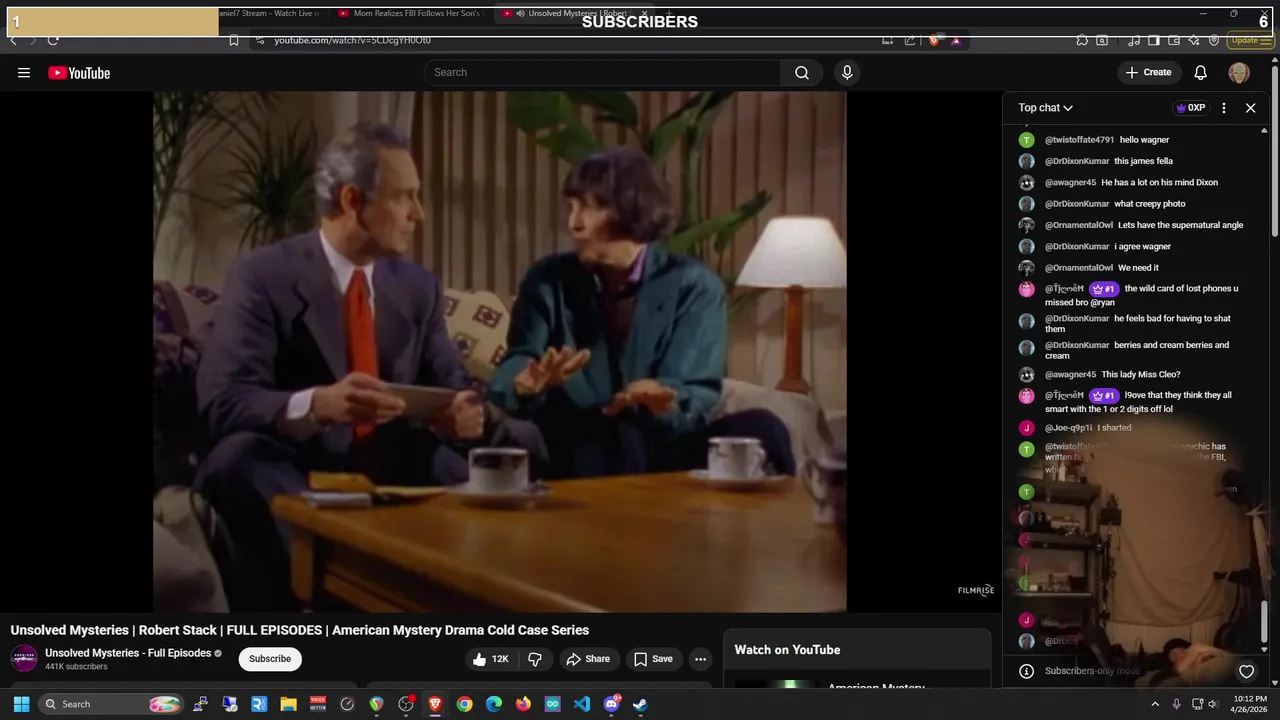The width and height of the screenshot is (1280, 720).
Task: Click the Windows taskbar Search box
Action: tap(112, 704)
